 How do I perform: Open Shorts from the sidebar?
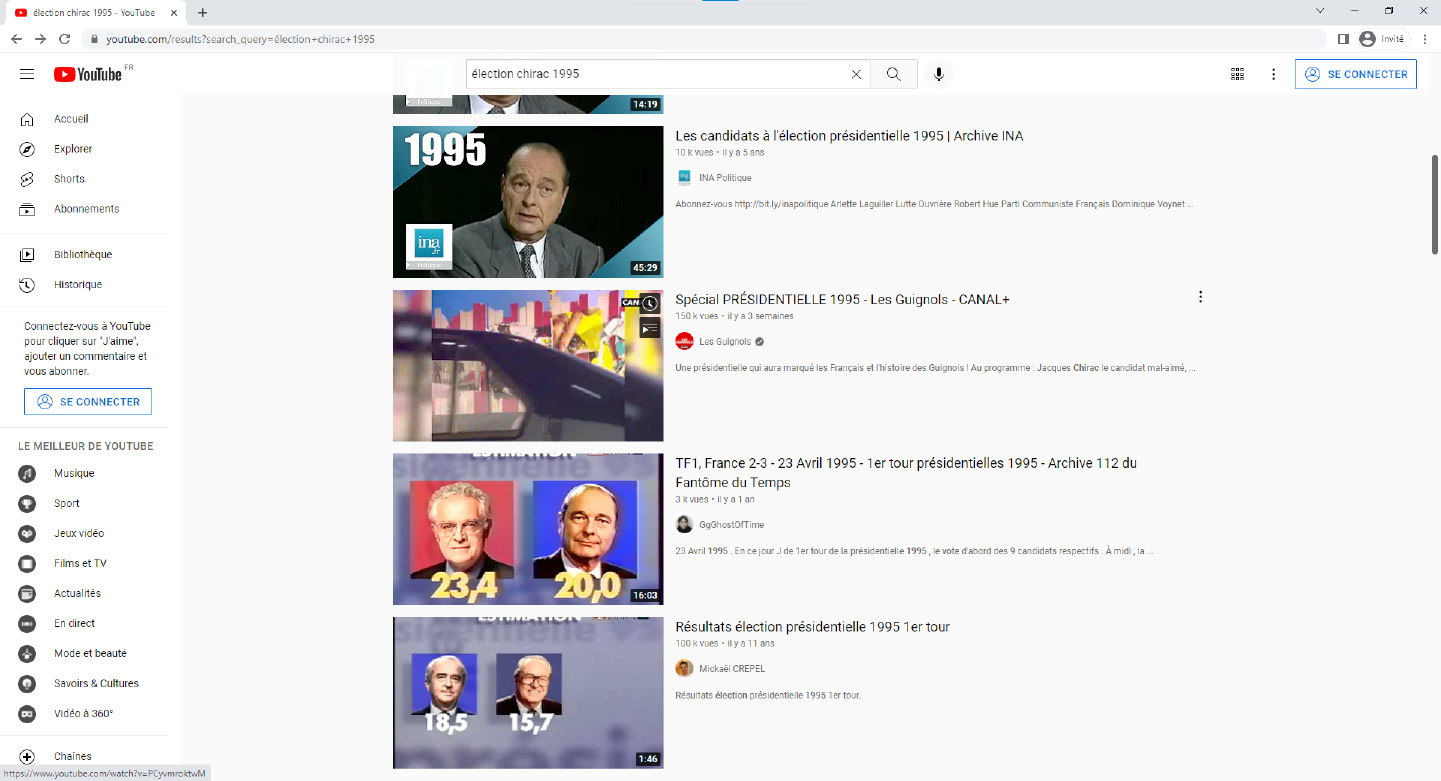pos(69,179)
